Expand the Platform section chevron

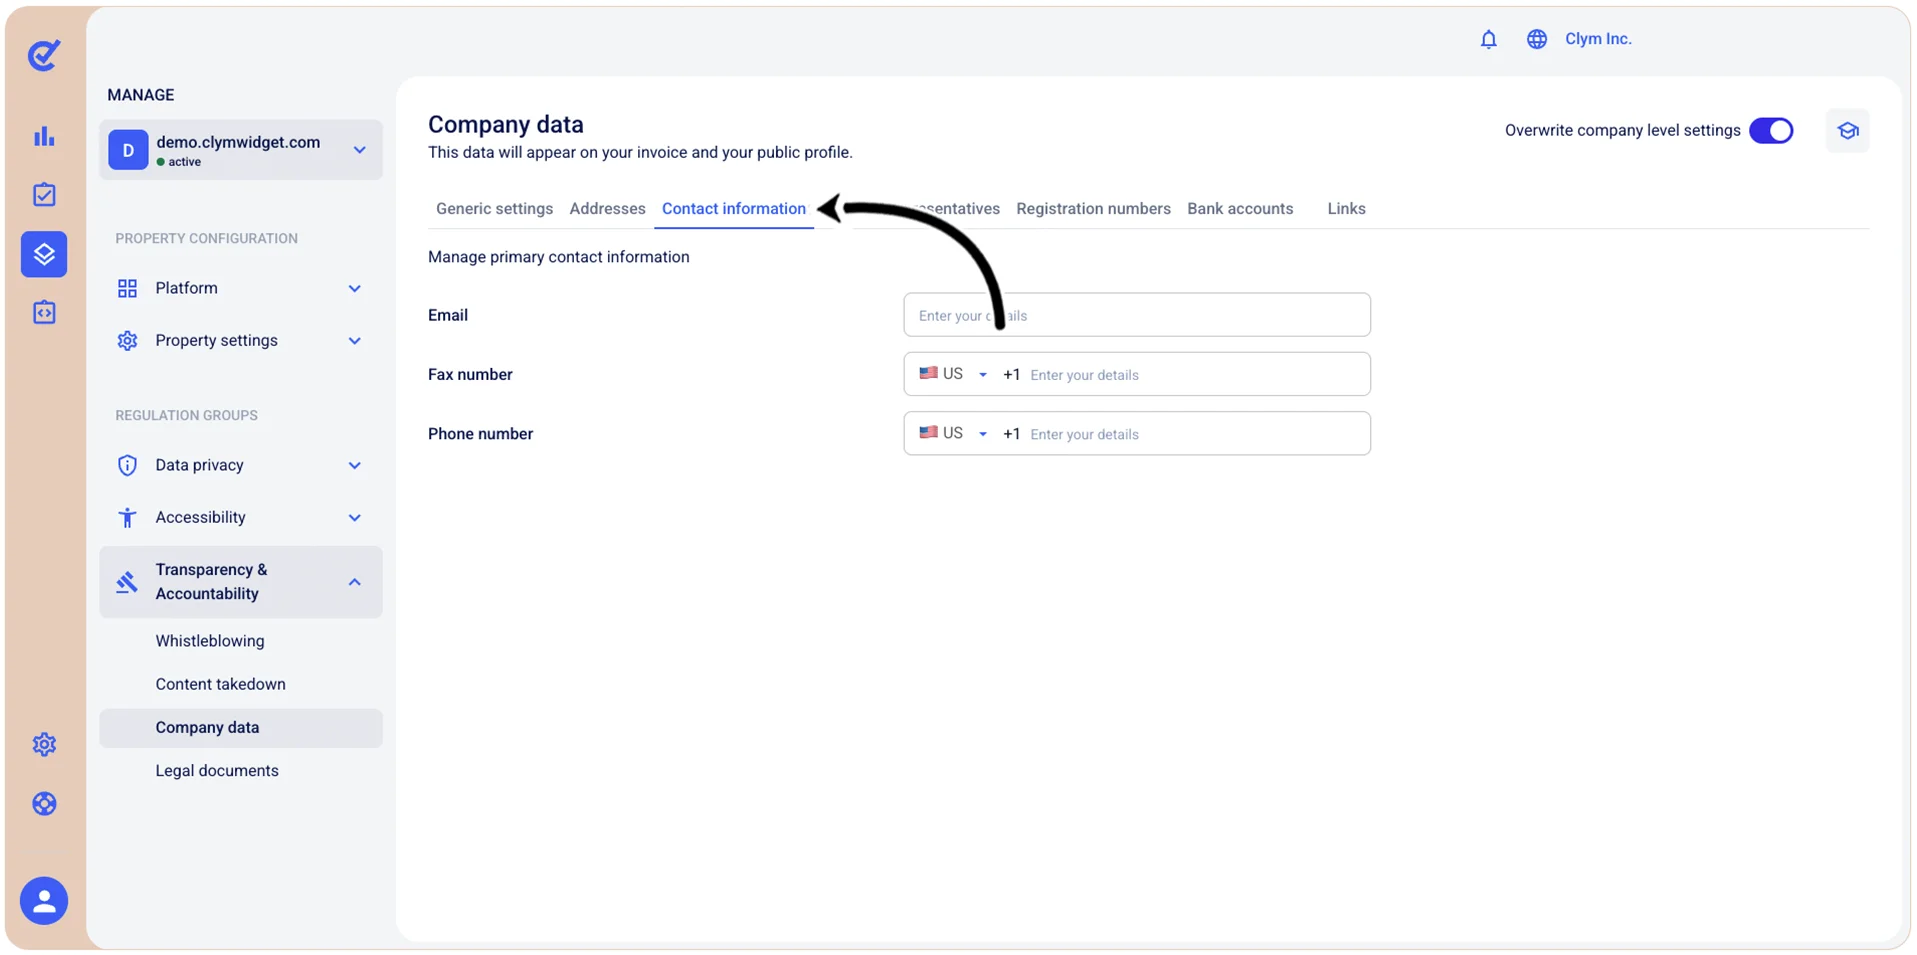pos(354,289)
